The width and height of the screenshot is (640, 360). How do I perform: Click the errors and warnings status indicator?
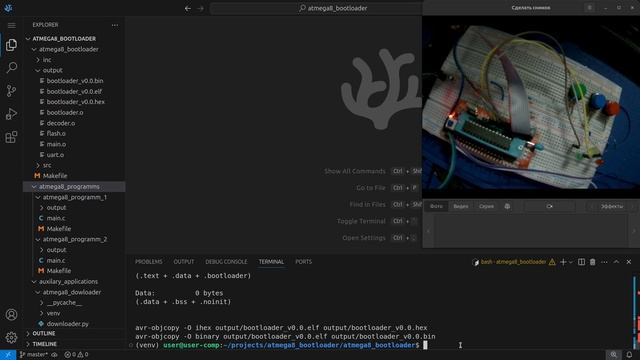pos(76,355)
